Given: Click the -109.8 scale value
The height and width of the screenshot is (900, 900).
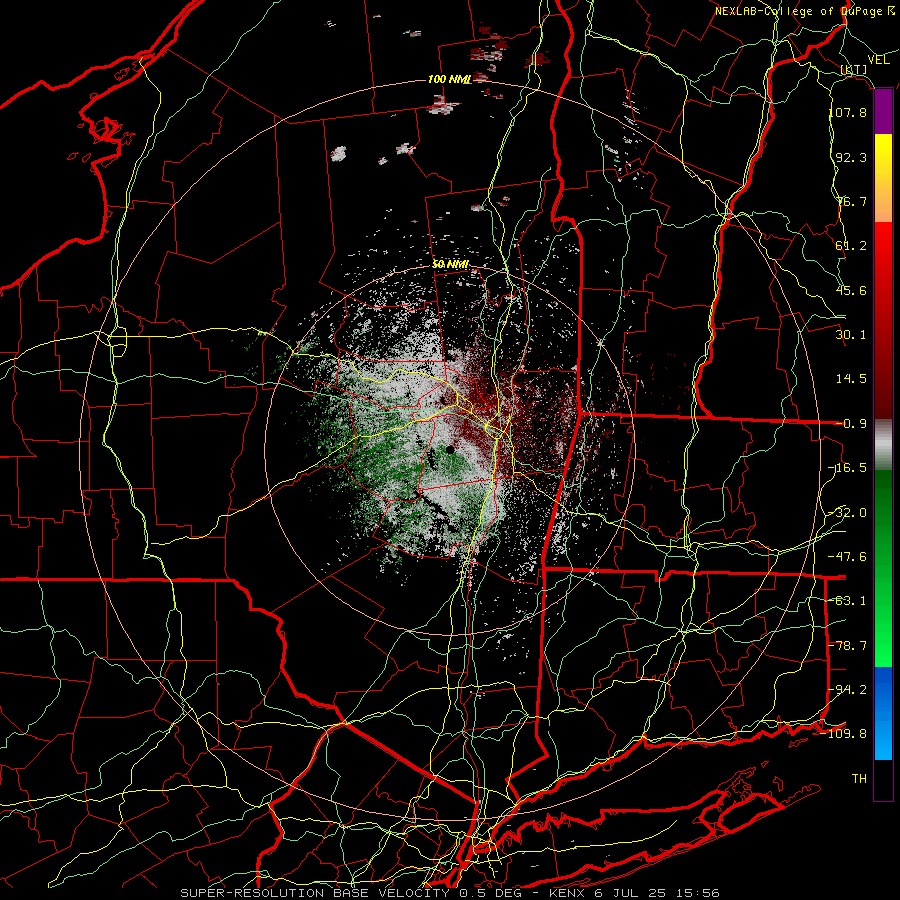Looking at the screenshot, I should pyautogui.click(x=845, y=734).
